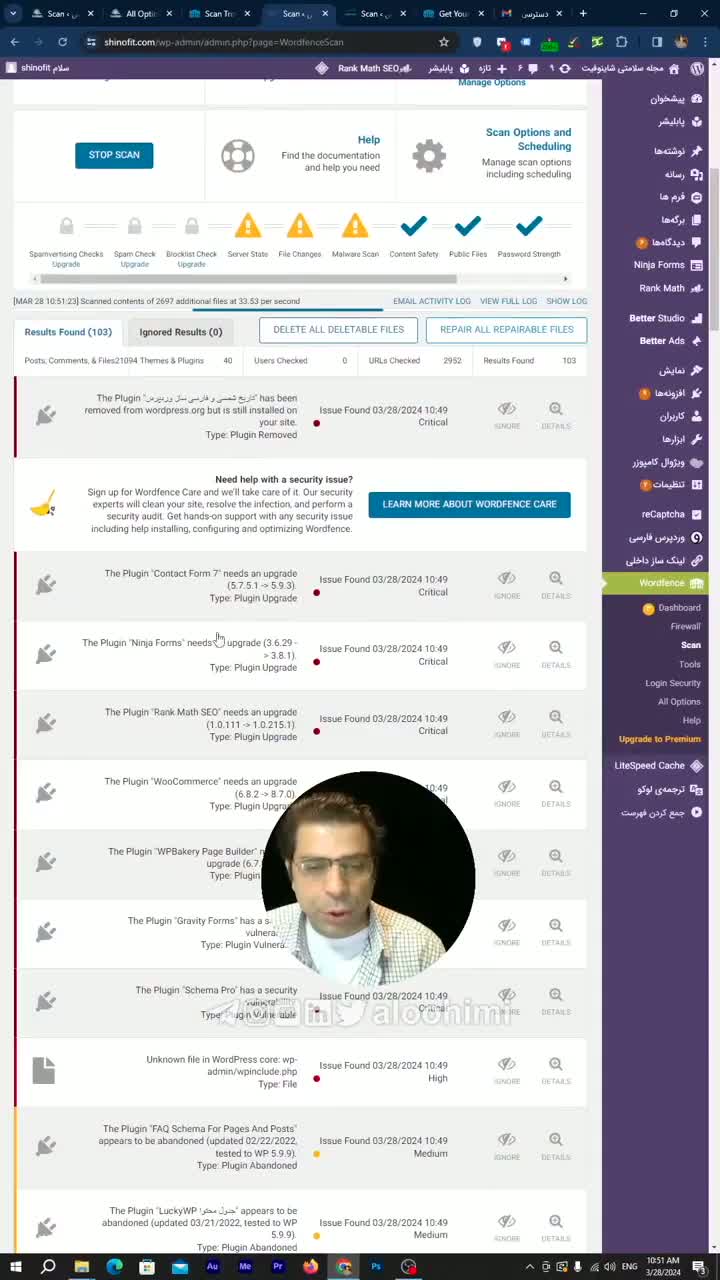Viewport: 720px width, 1280px height.
Task: Open scan options gear icon
Action: point(429,156)
